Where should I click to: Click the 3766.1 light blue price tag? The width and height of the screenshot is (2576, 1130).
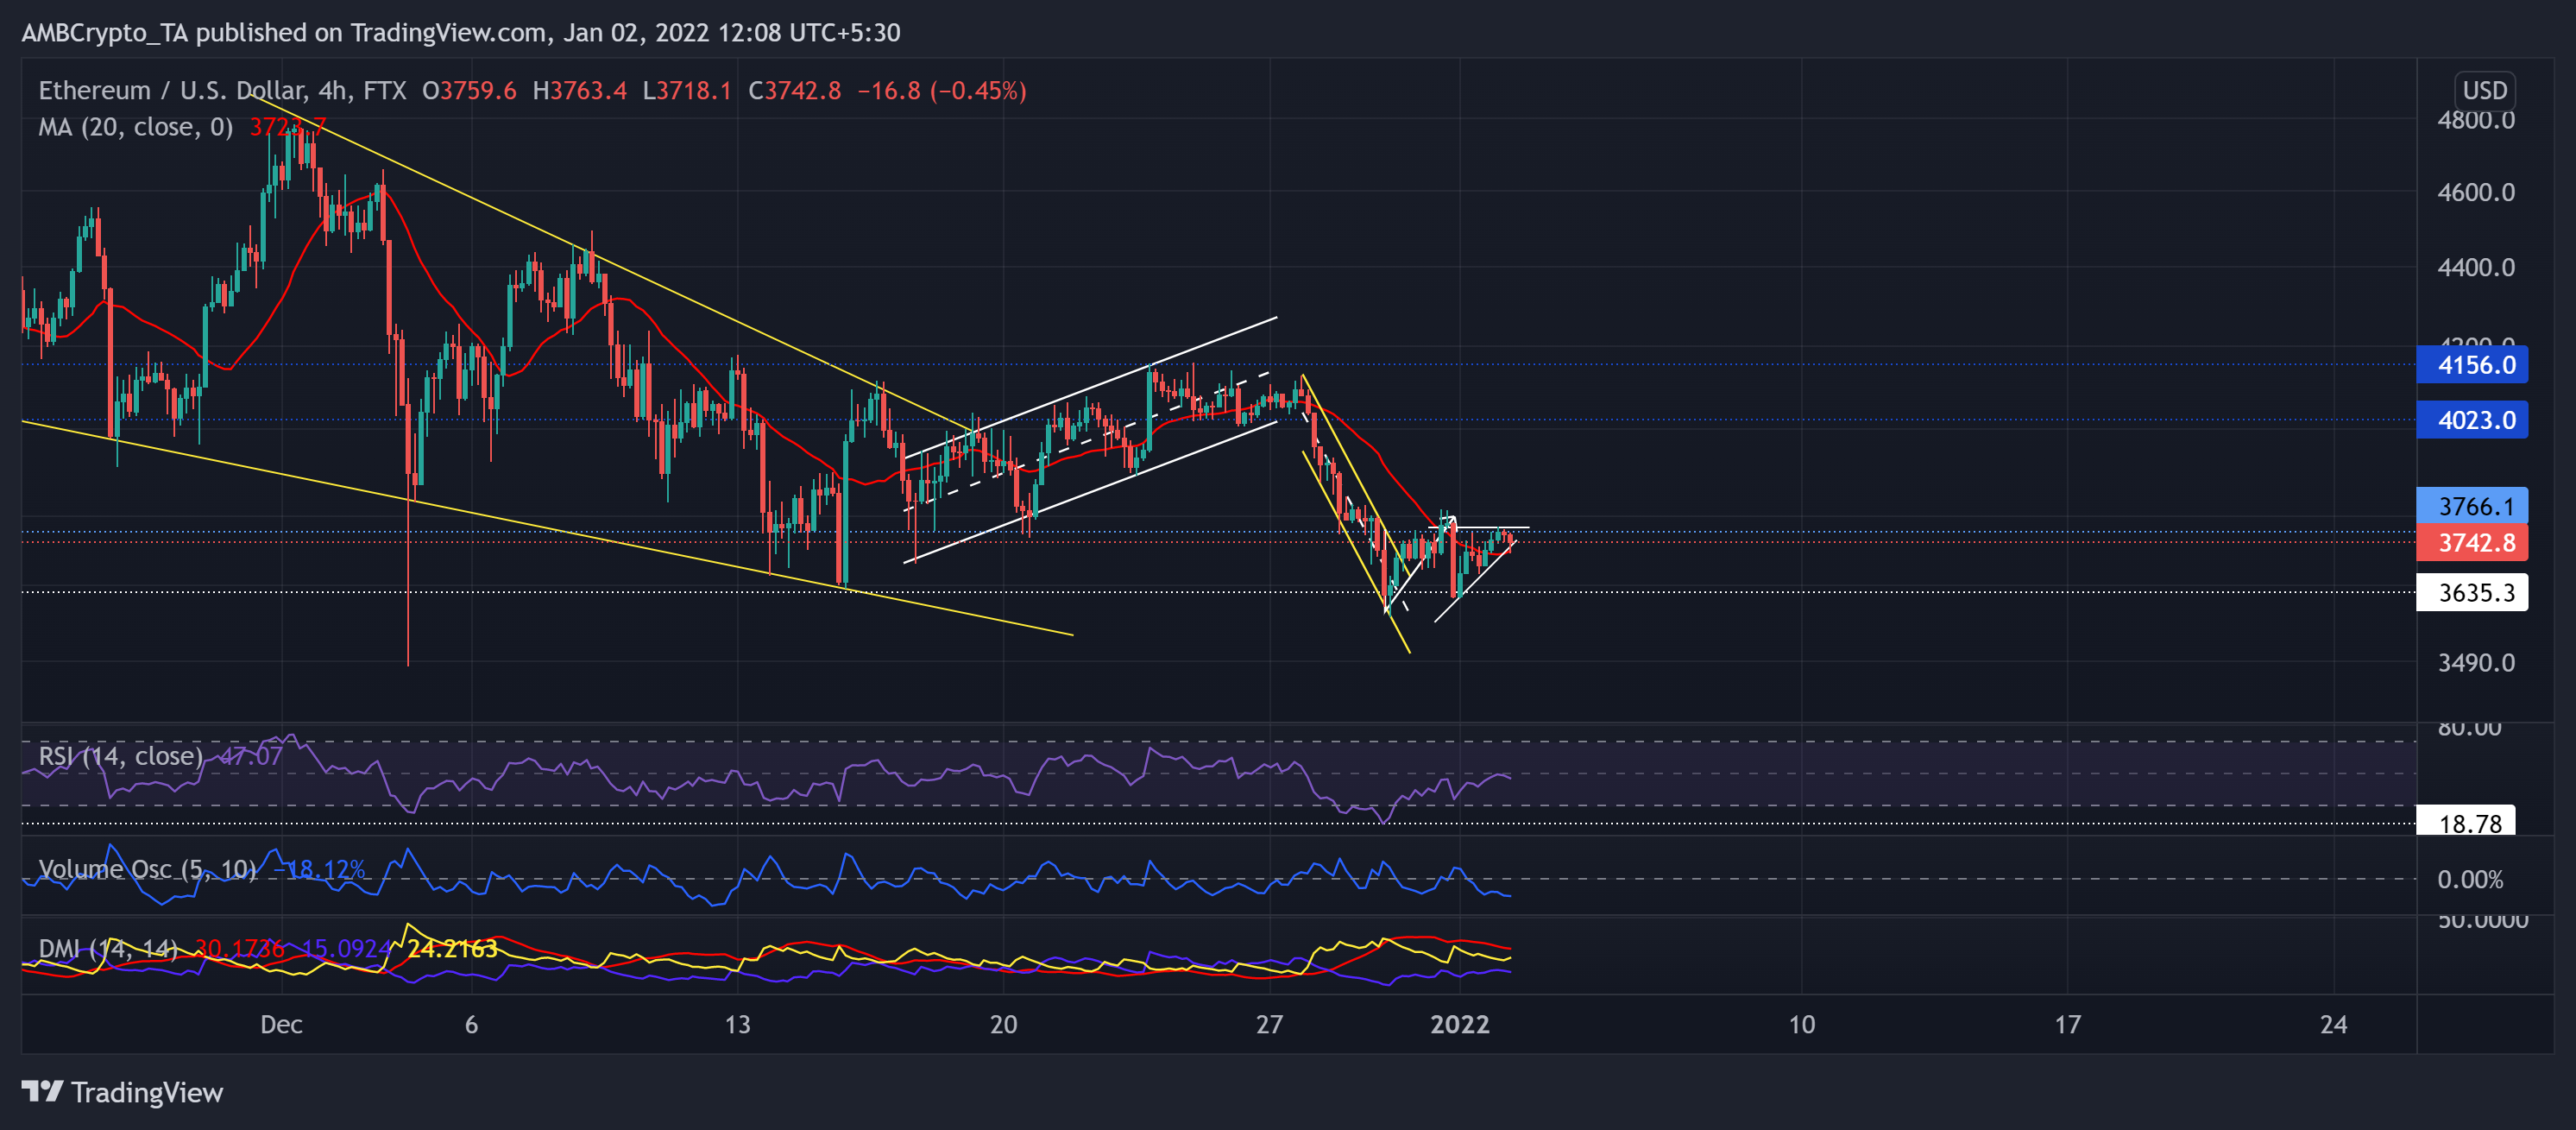pyautogui.click(x=2472, y=506)
